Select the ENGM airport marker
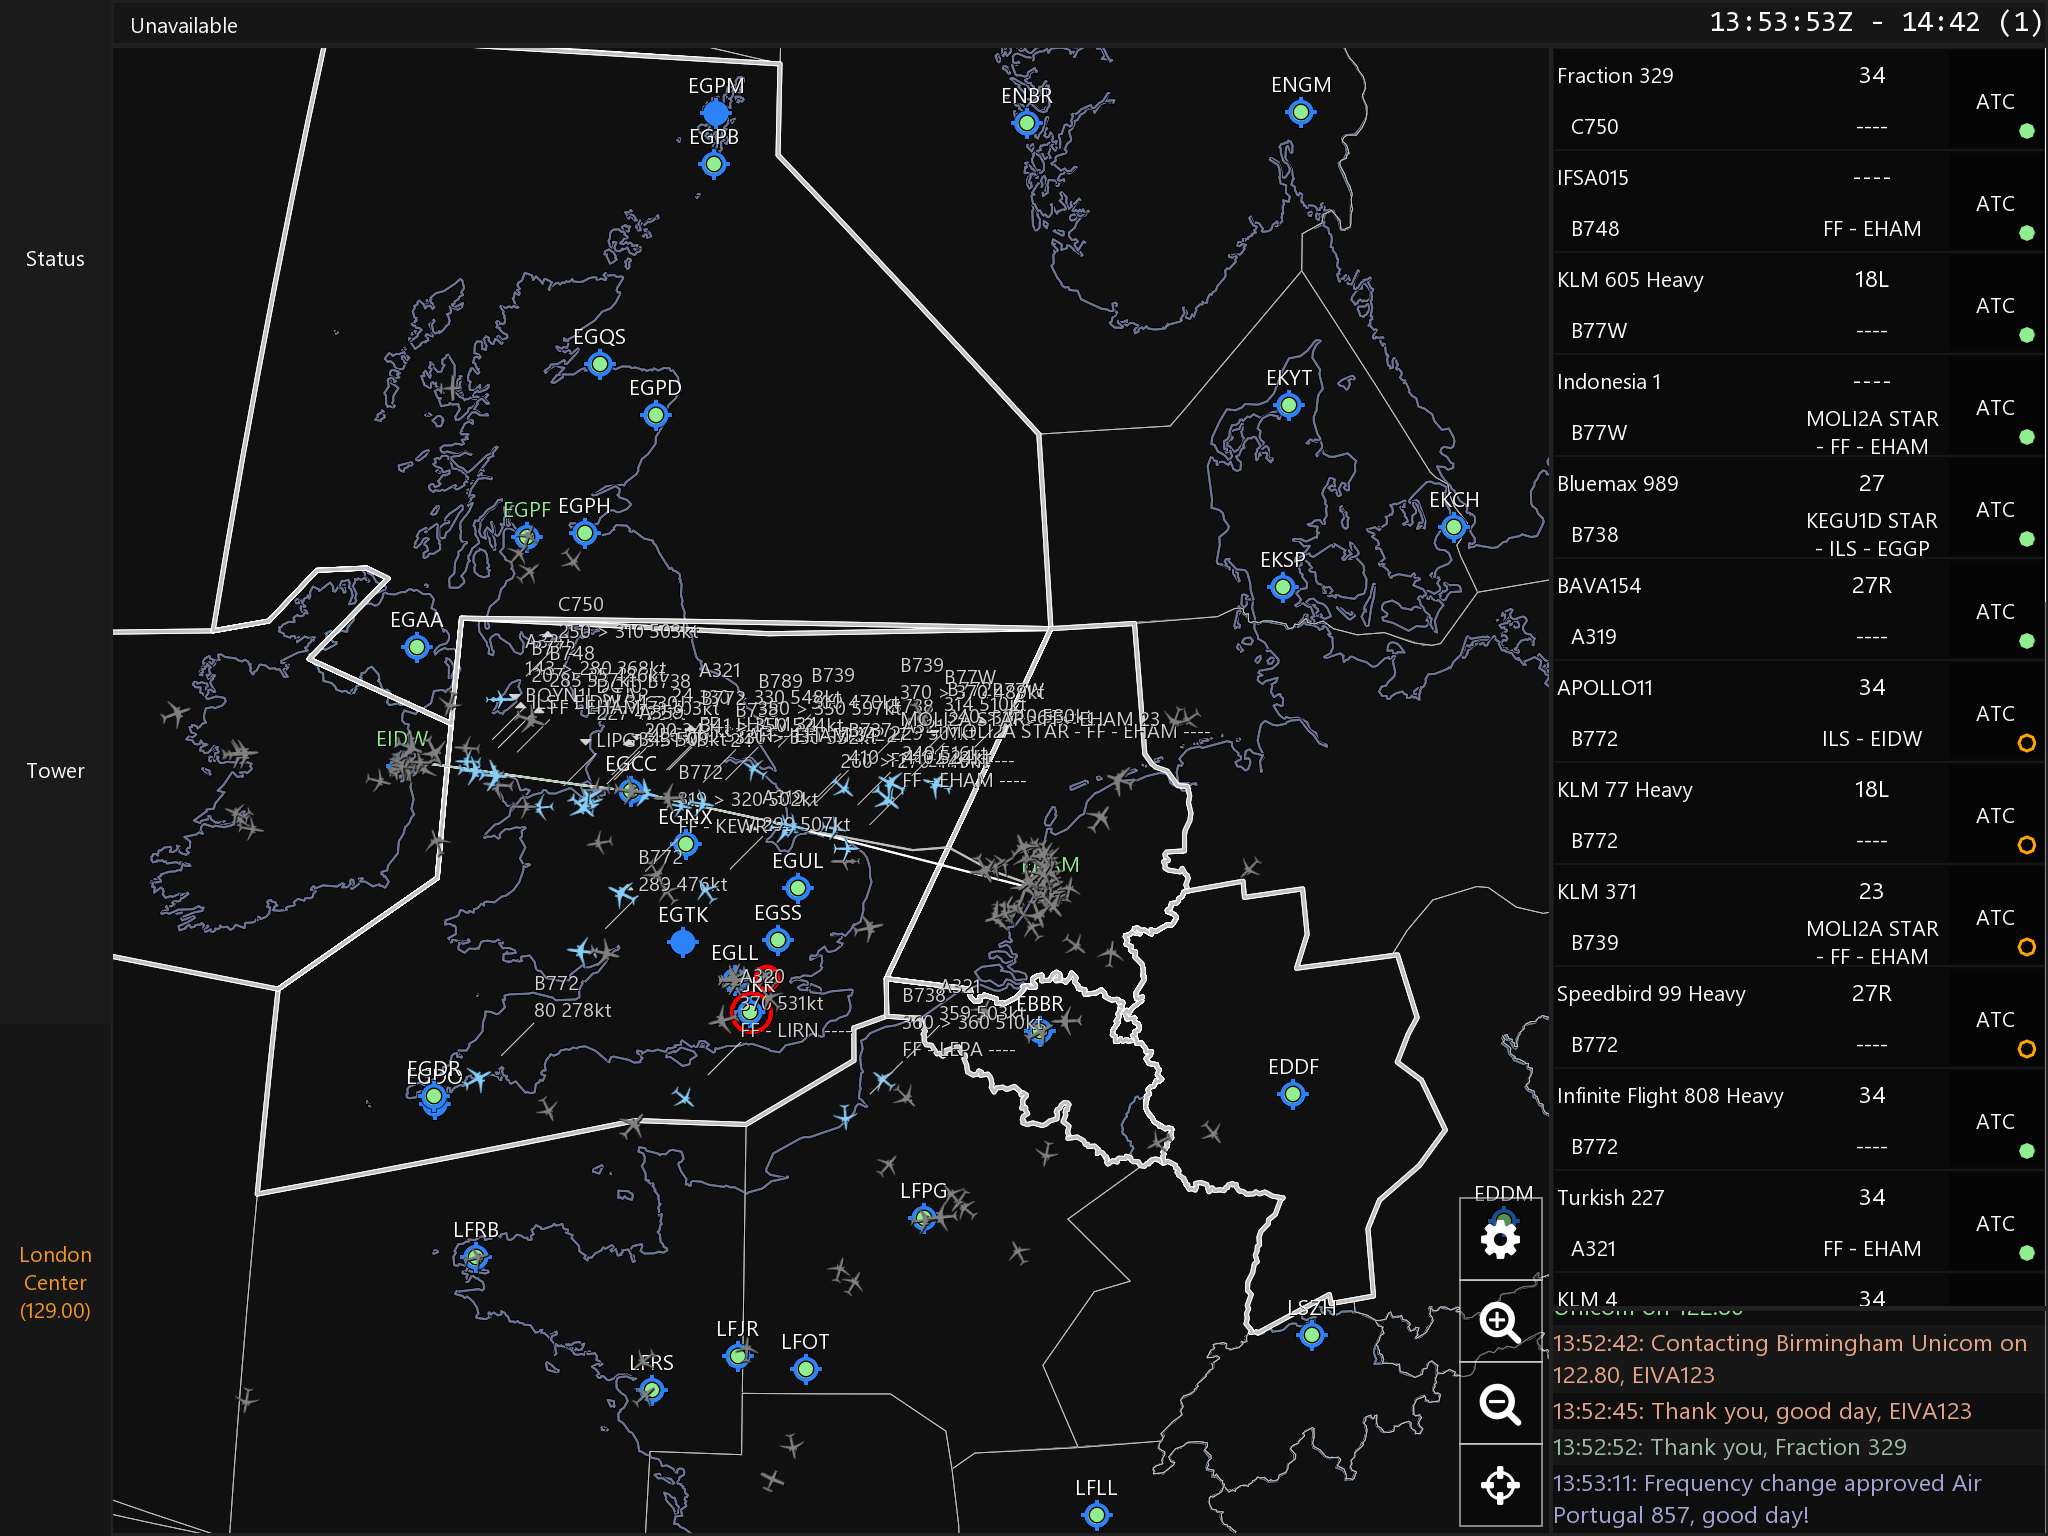 click(1300, 113)
